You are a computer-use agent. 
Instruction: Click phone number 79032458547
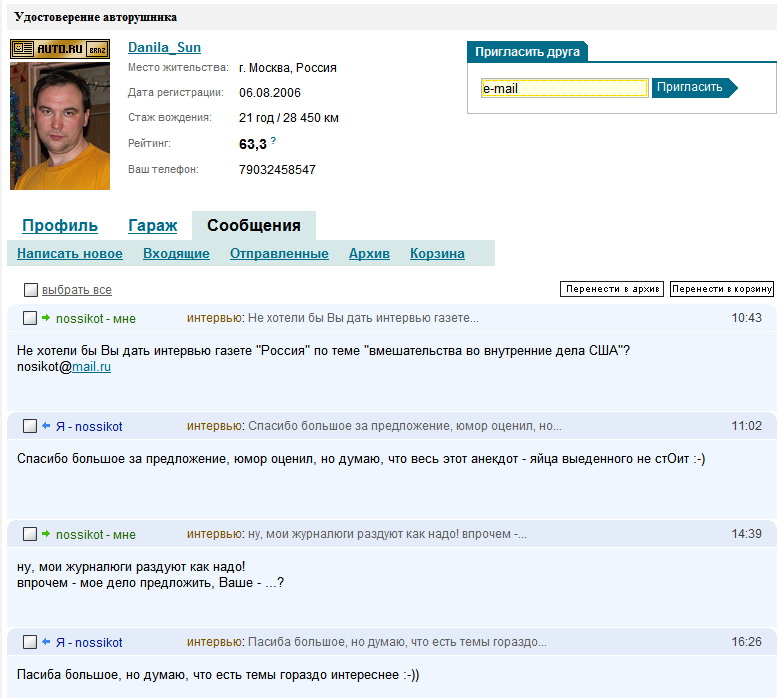(x=277, y=170)
